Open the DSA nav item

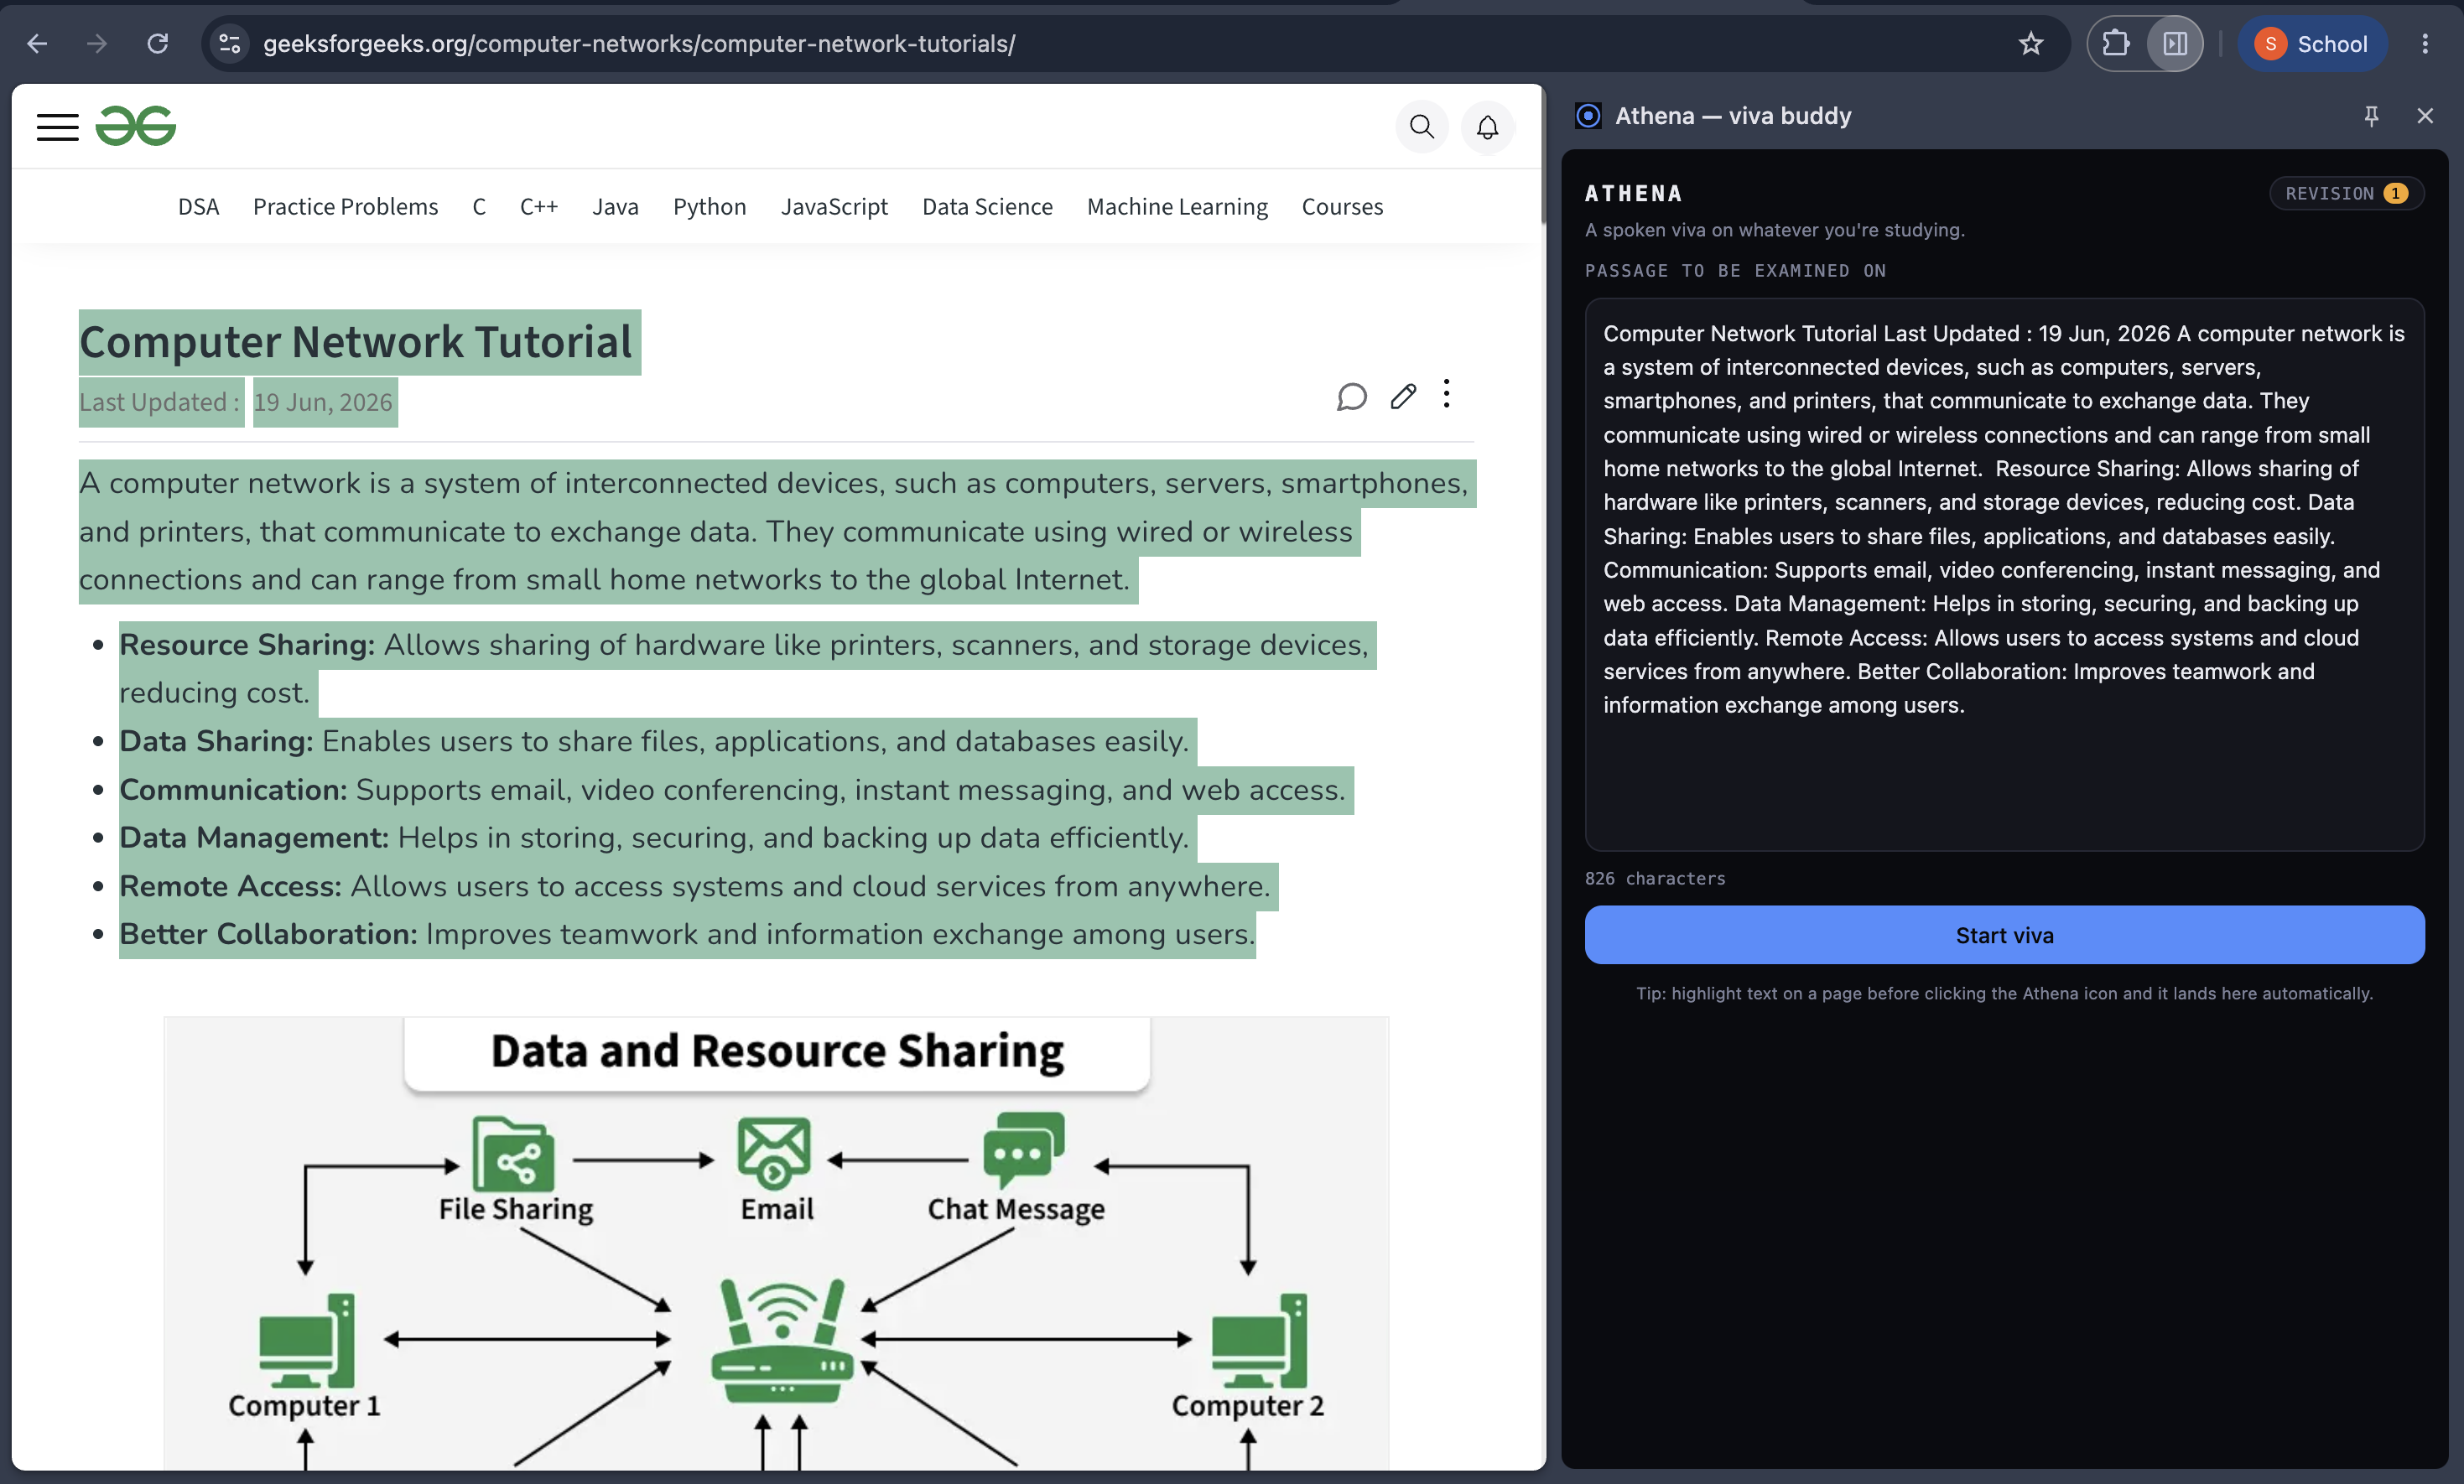tap(198, 207)
